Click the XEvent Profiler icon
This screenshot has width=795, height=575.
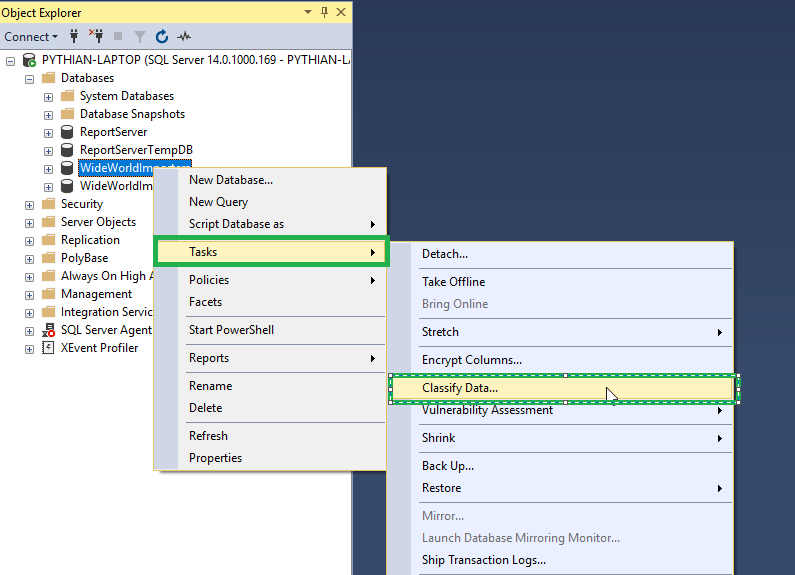[x=49, y=348]
